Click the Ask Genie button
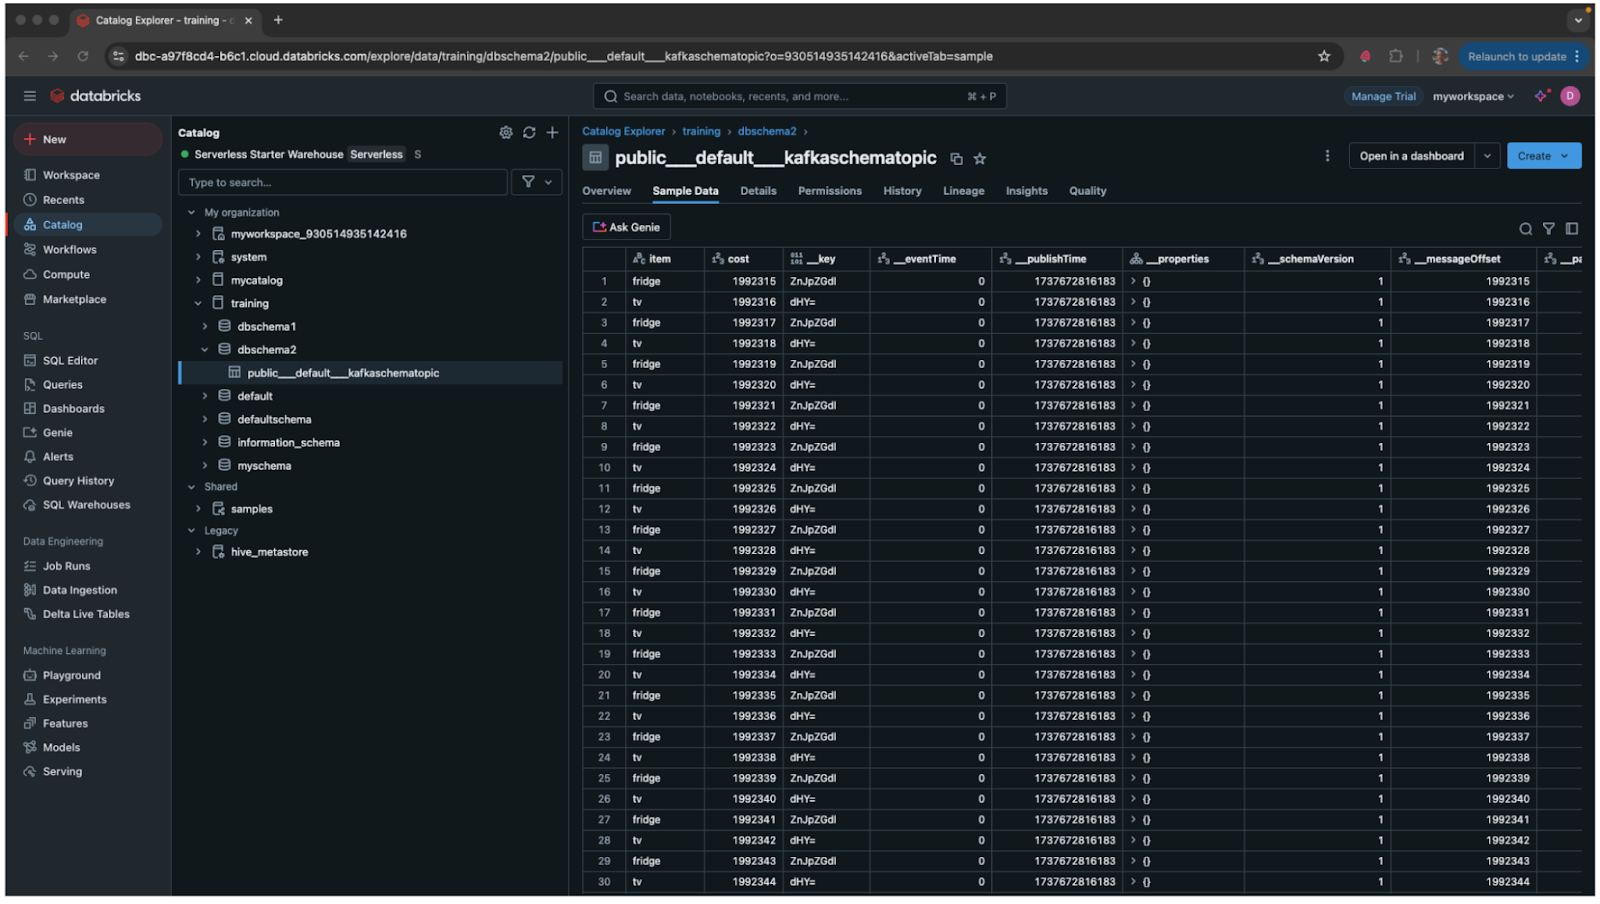The image size is (1600, 904). tap(626, 228)
